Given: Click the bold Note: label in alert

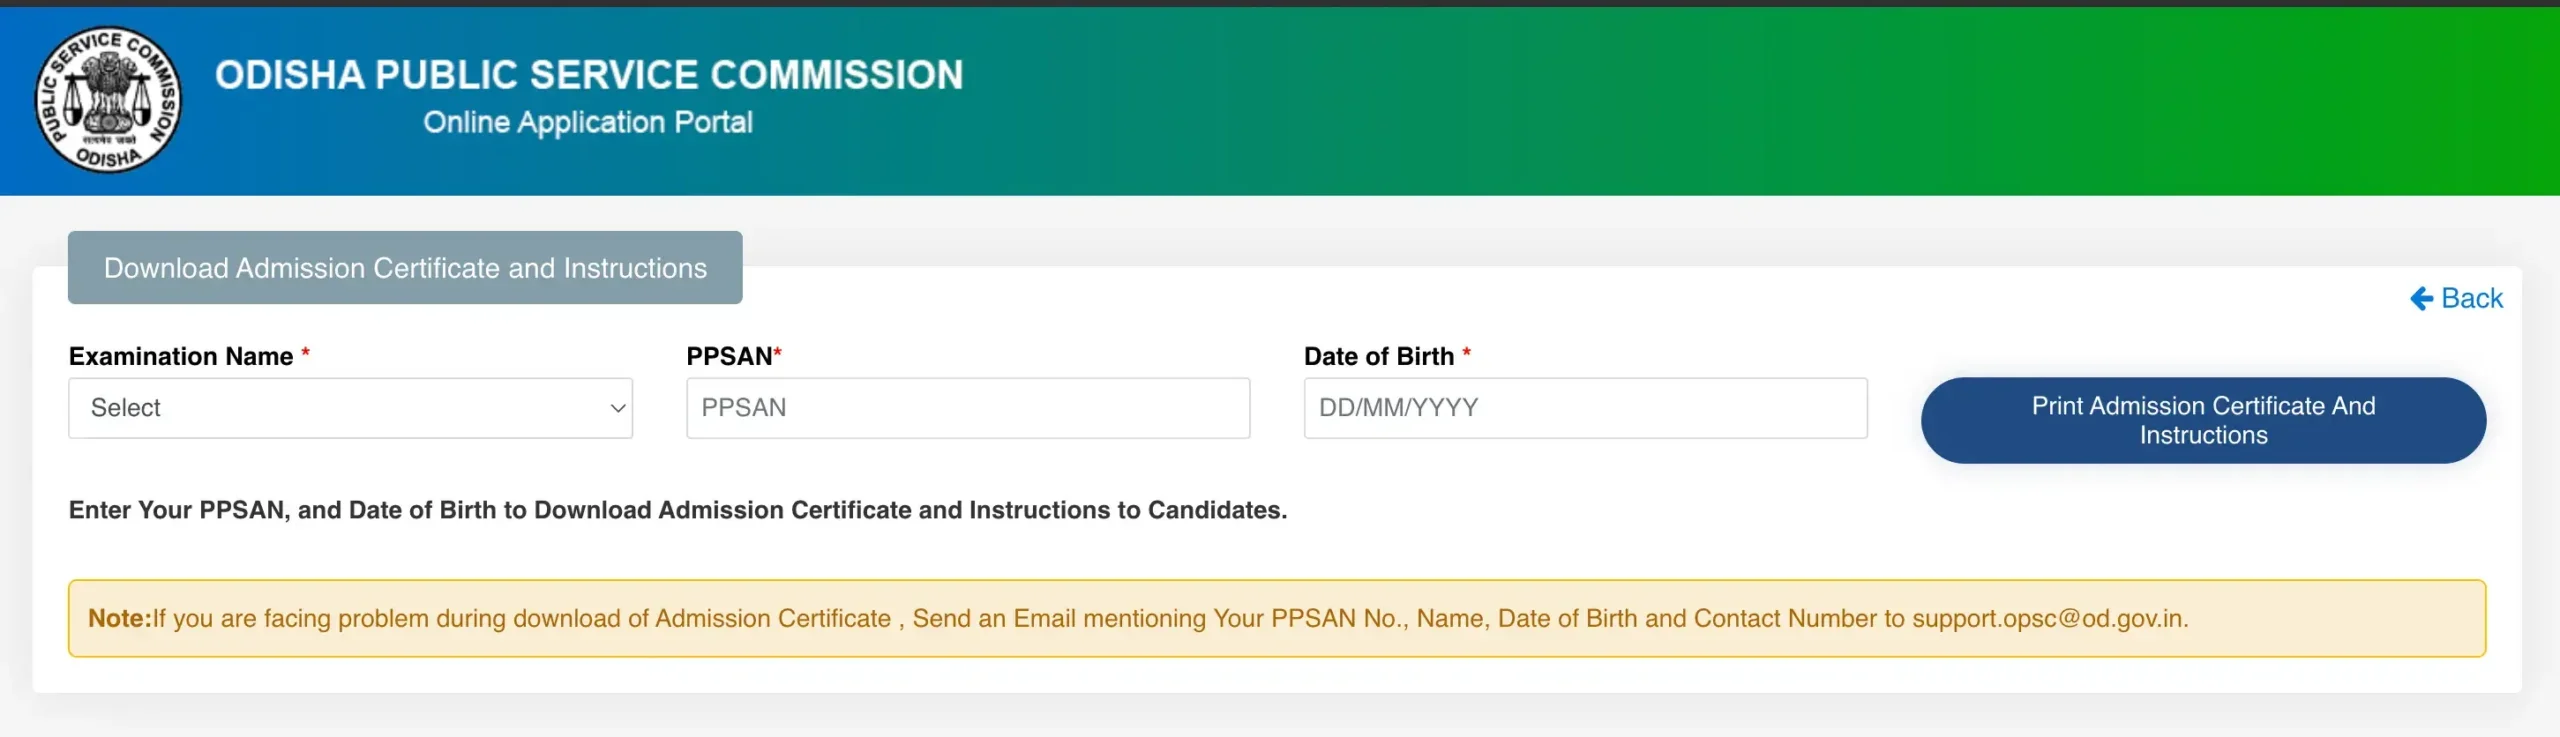Looking at the screenshot, I should click(x=120, y=618).
